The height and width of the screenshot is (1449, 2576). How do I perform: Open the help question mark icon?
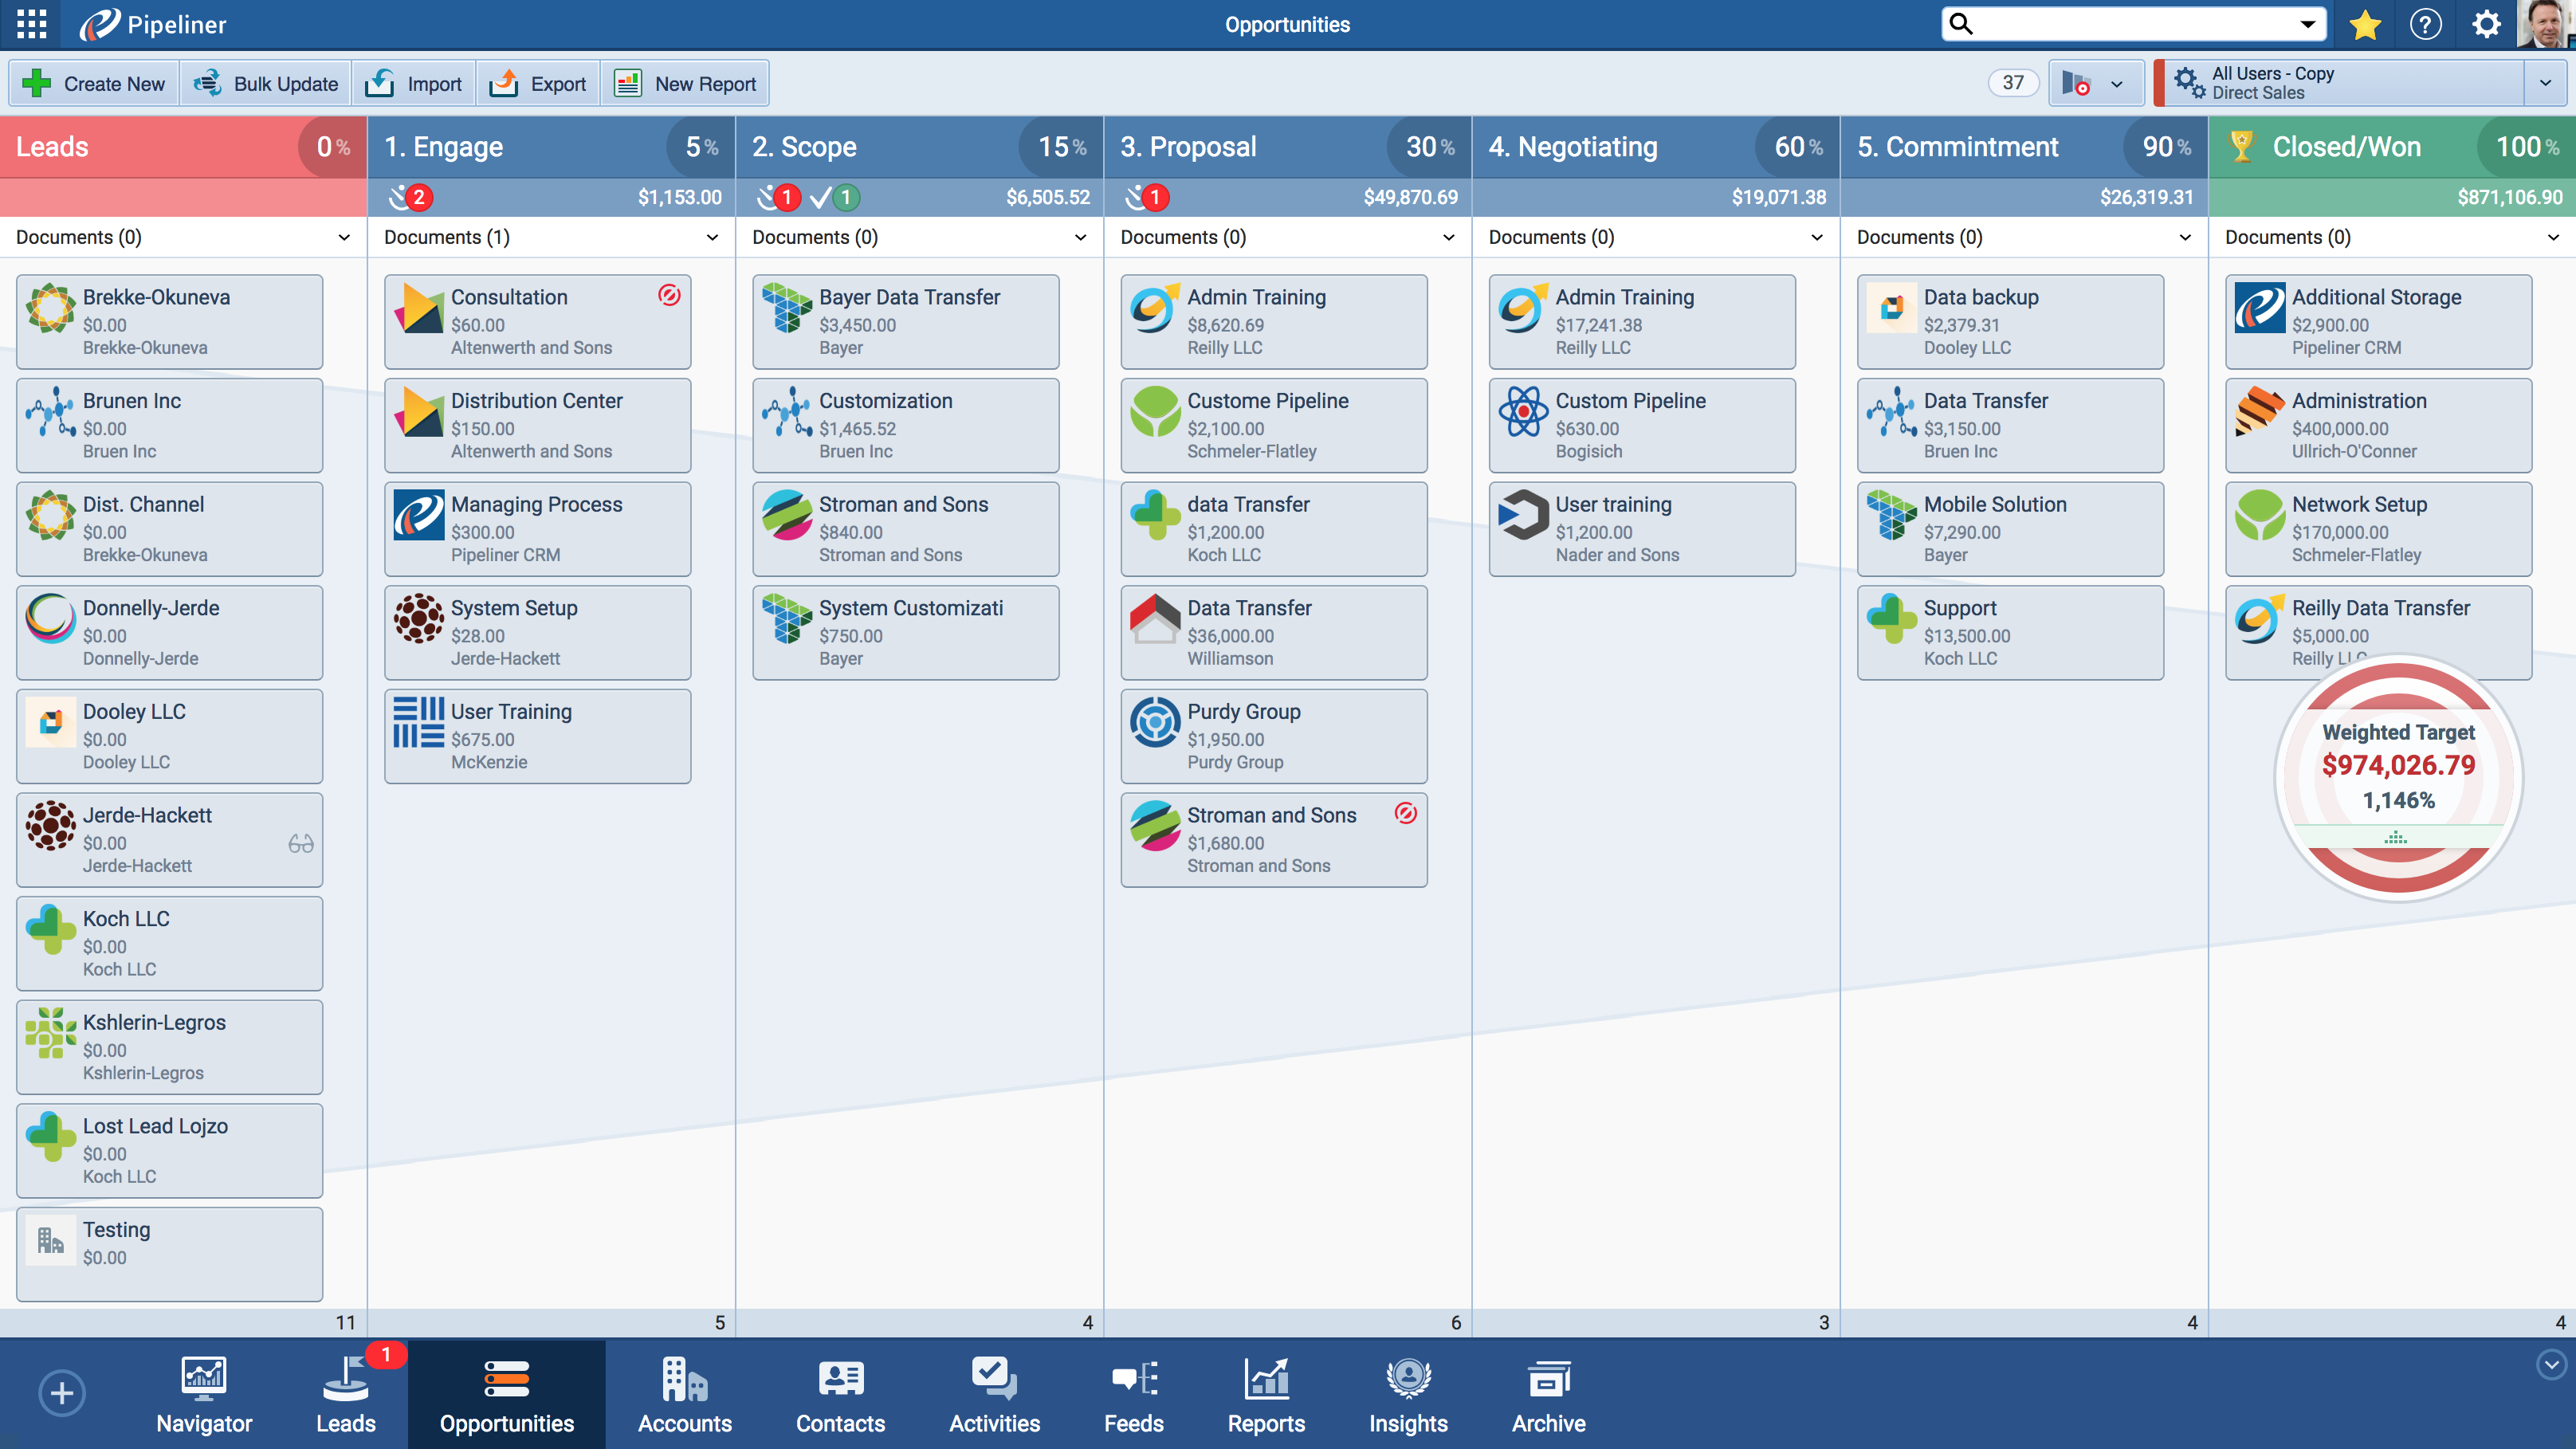click(x=2426, y=24)
